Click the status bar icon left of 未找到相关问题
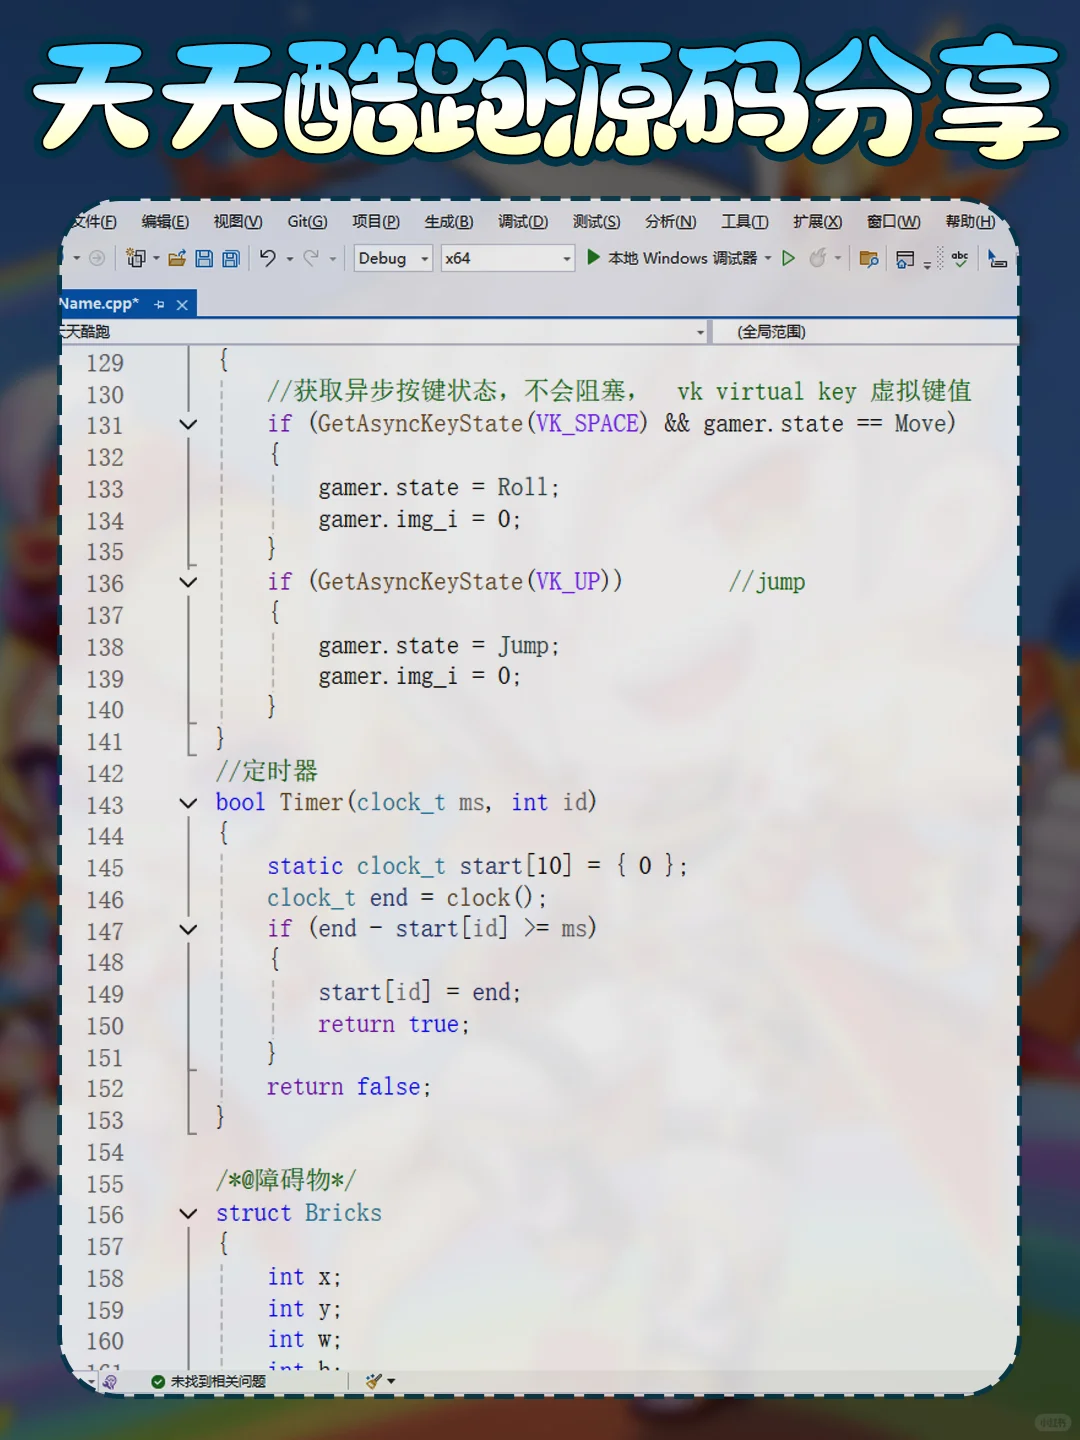 [110, 1381]
